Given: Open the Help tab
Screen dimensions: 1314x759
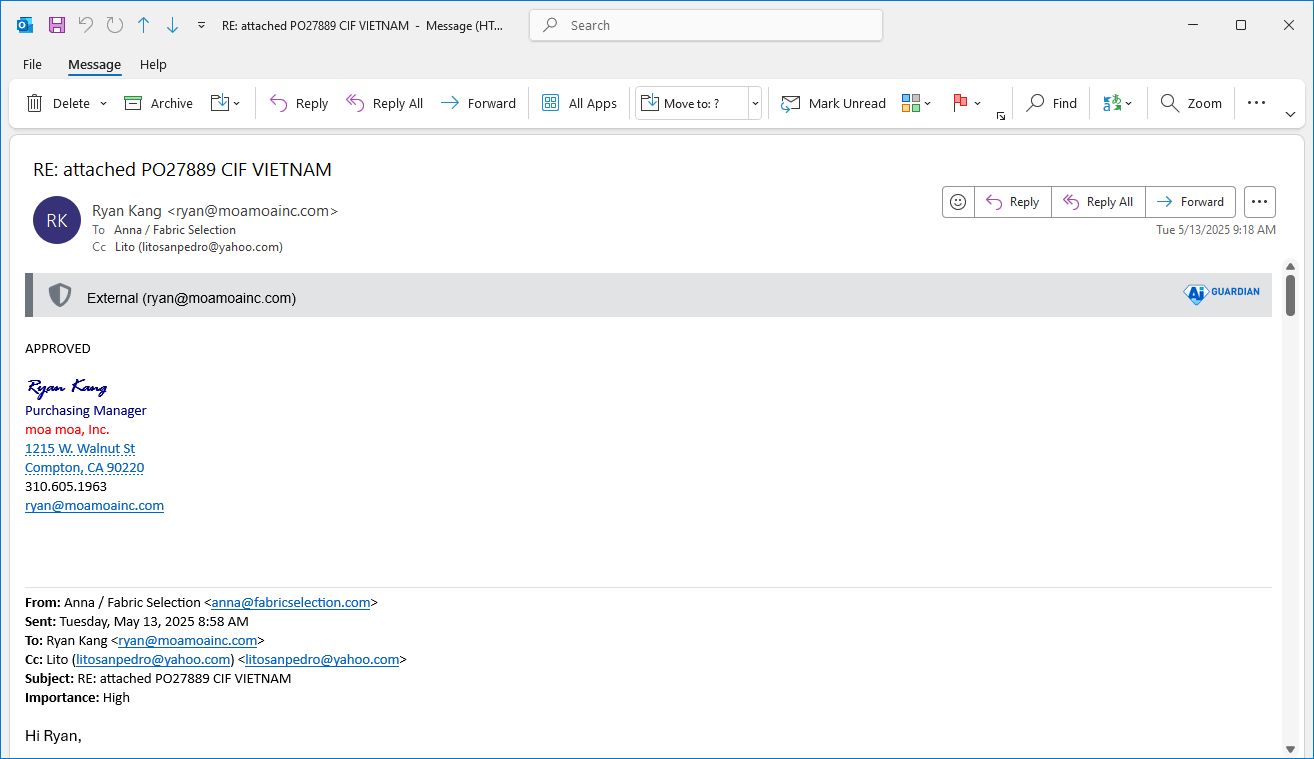Looking at the screenshot, I should pos(153,64).
